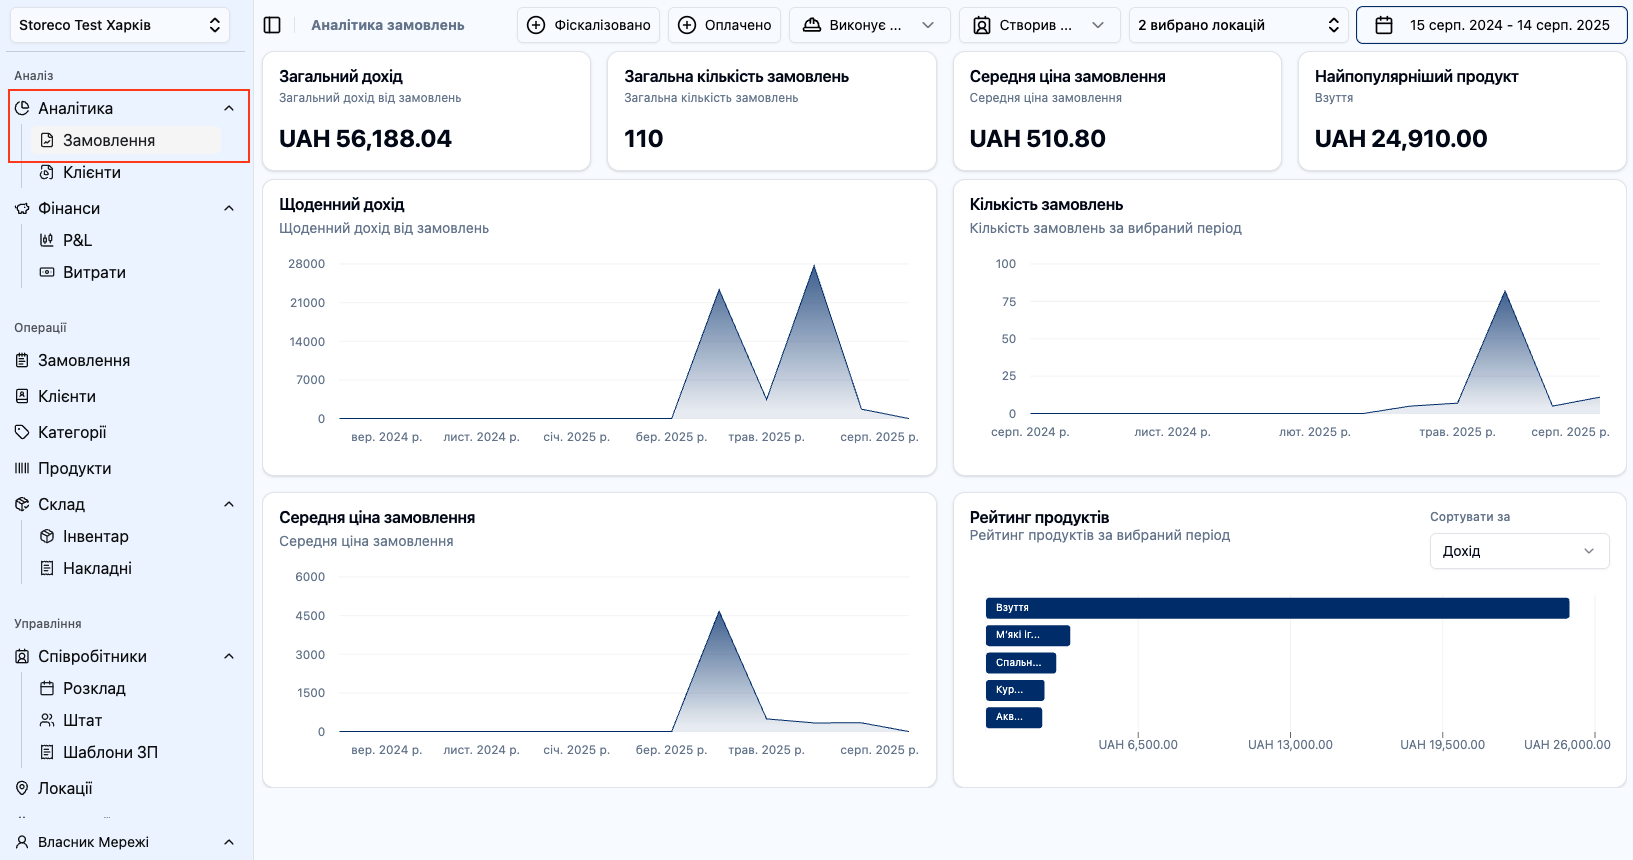The height and width of the screenshot is (860, 1633).
Task: Open the 2 вибрано локацій dropdown
Action: click(1238, 25)
